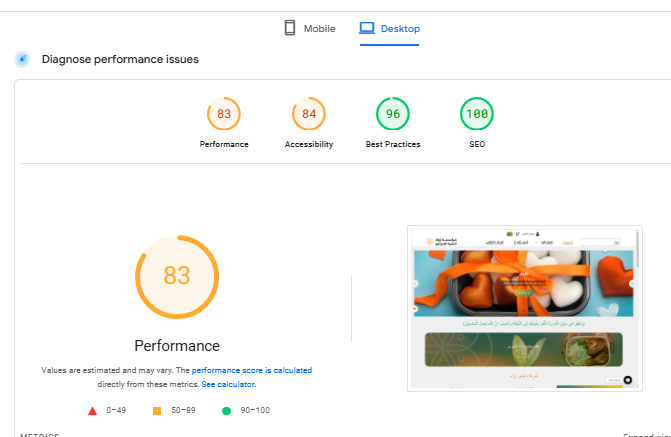Switch to the Mobile tab
671x437 pixels.
310,29
